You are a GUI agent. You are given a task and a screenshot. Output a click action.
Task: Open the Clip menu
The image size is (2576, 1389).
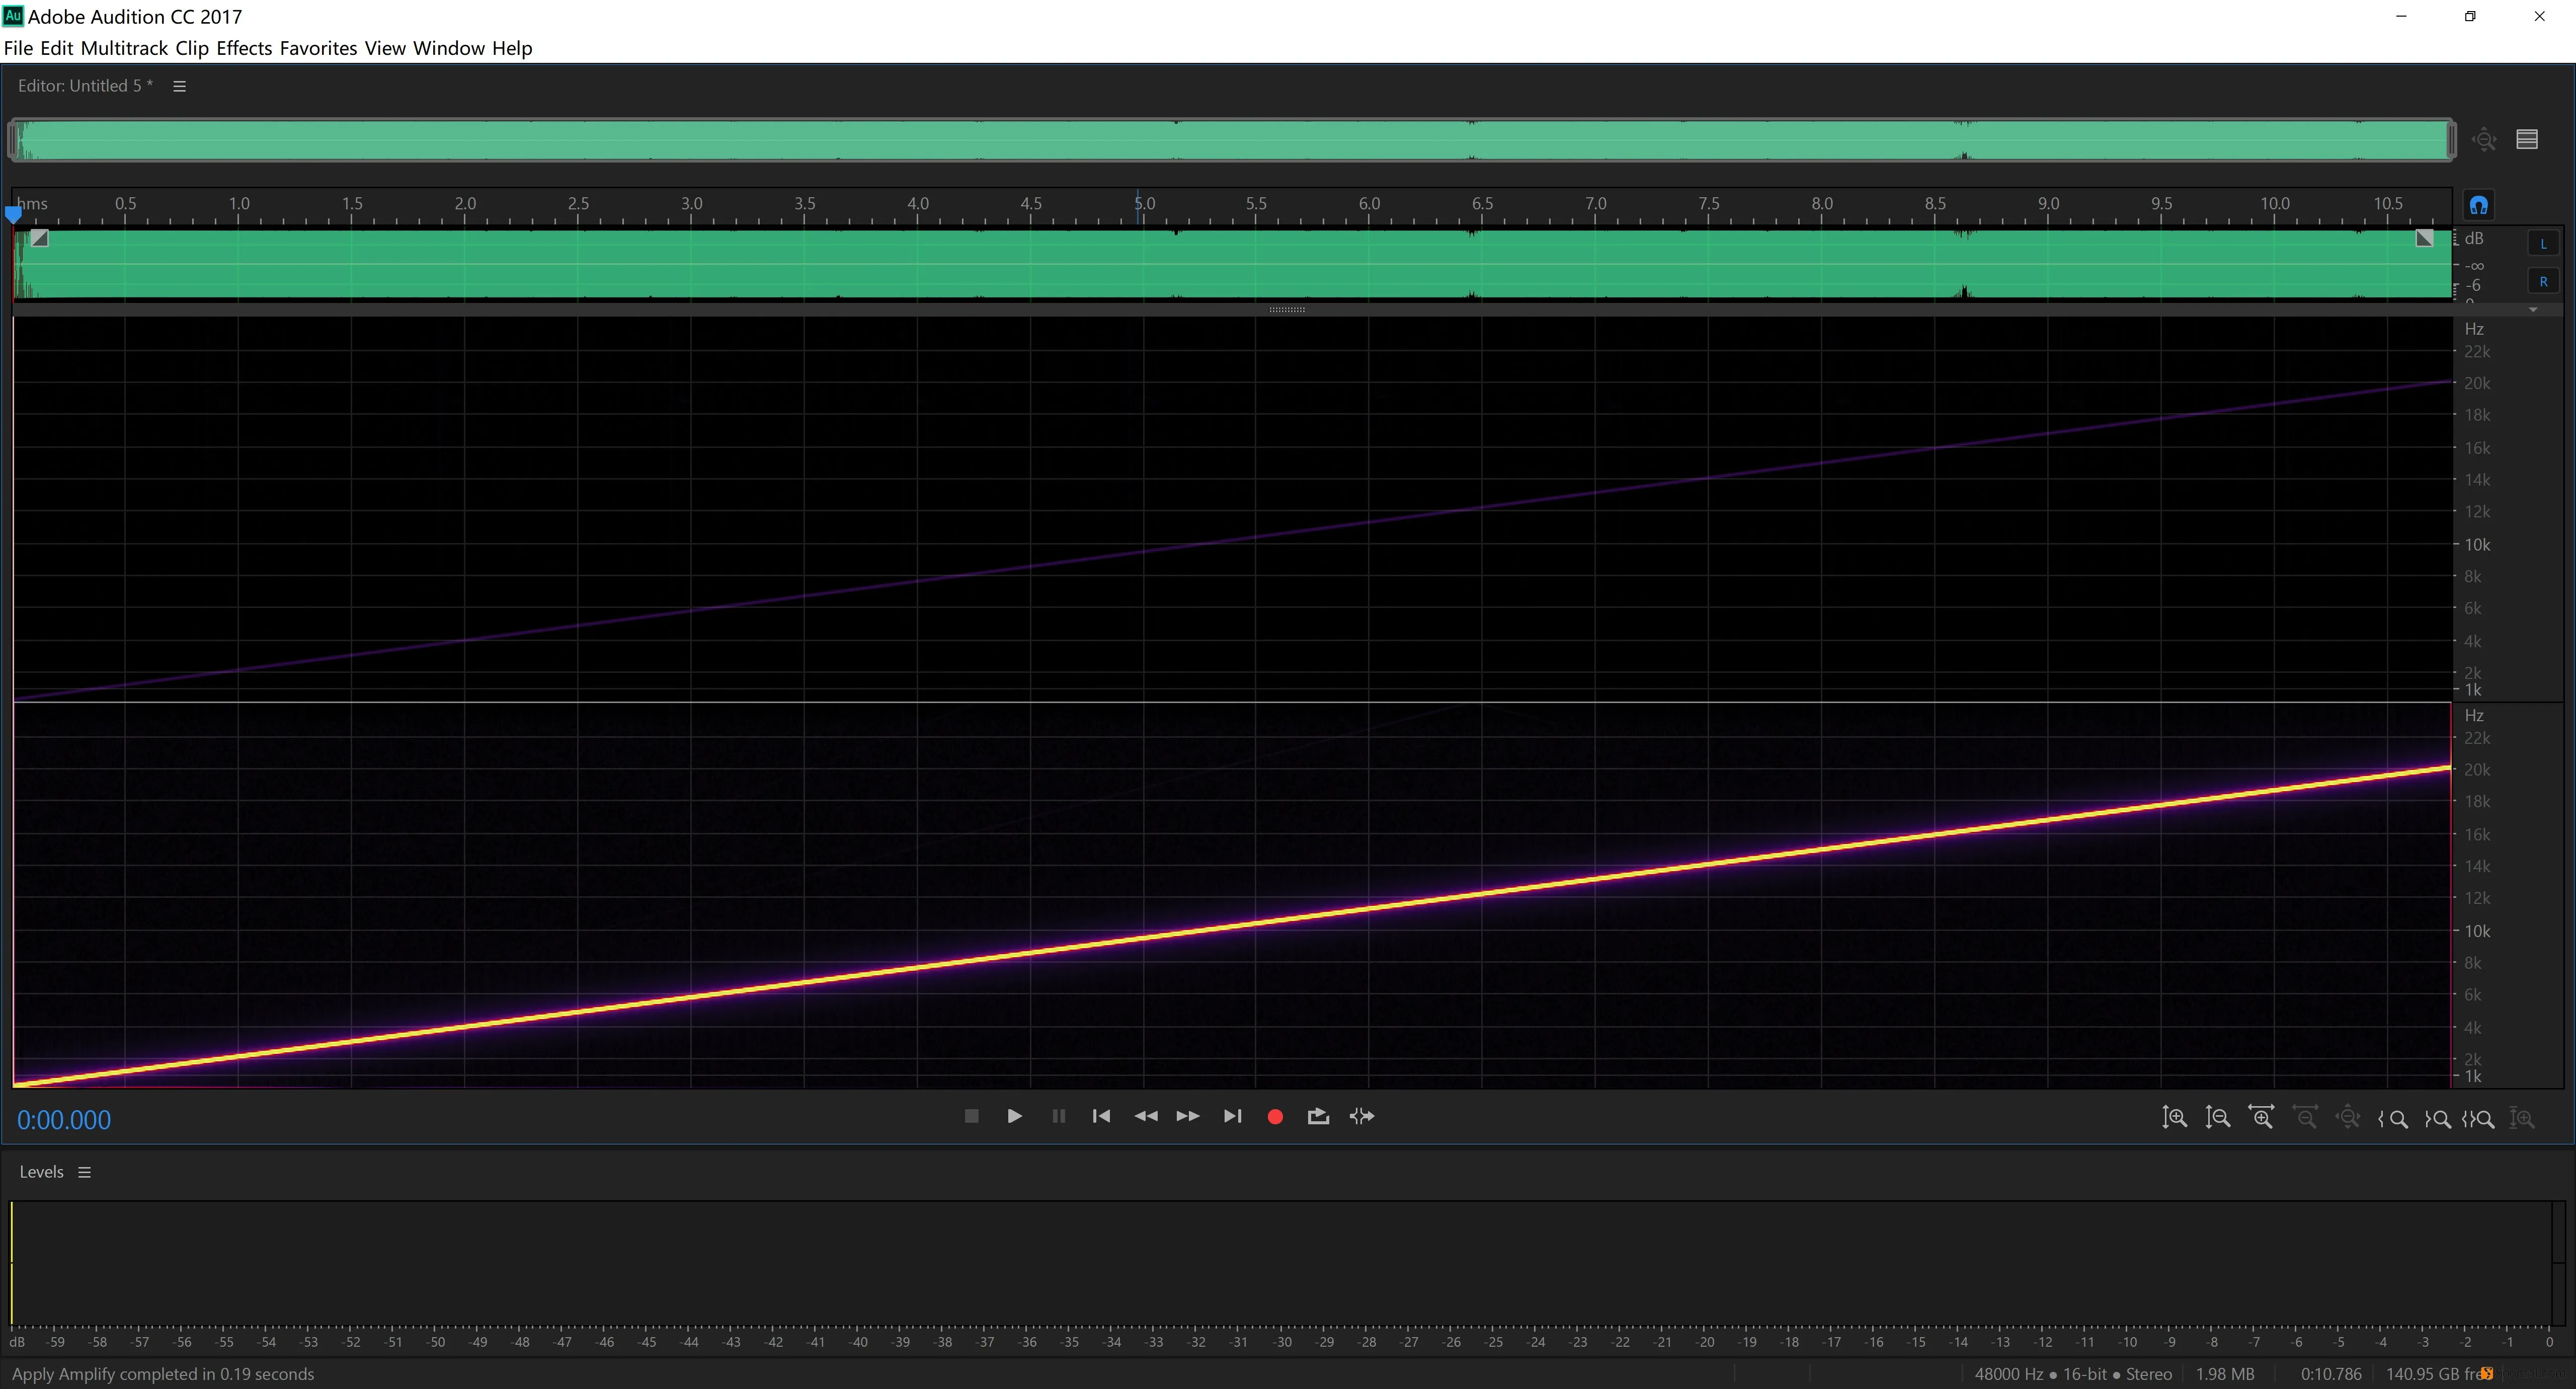pos(192,48)
